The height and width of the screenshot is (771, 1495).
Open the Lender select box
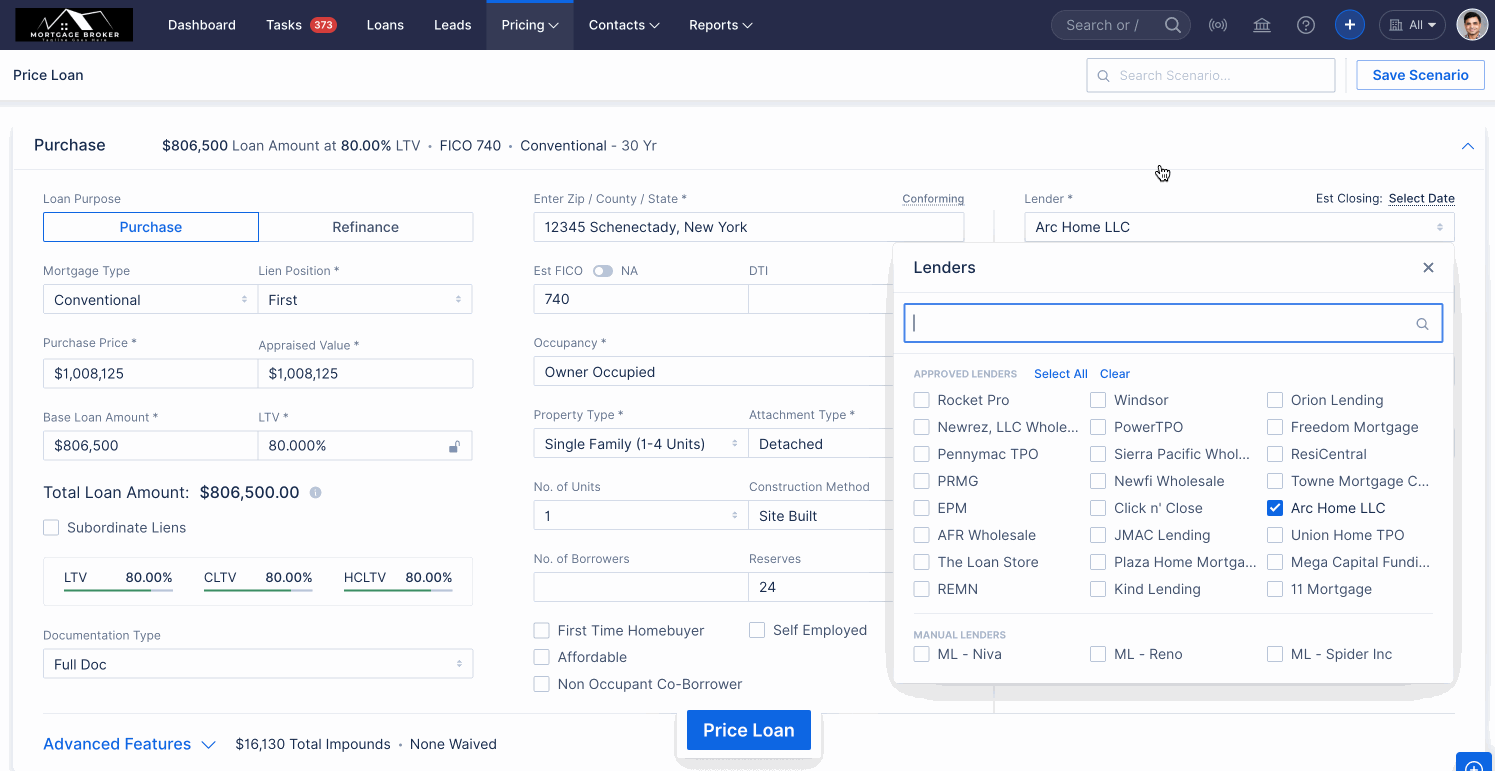pos(1239,227)
